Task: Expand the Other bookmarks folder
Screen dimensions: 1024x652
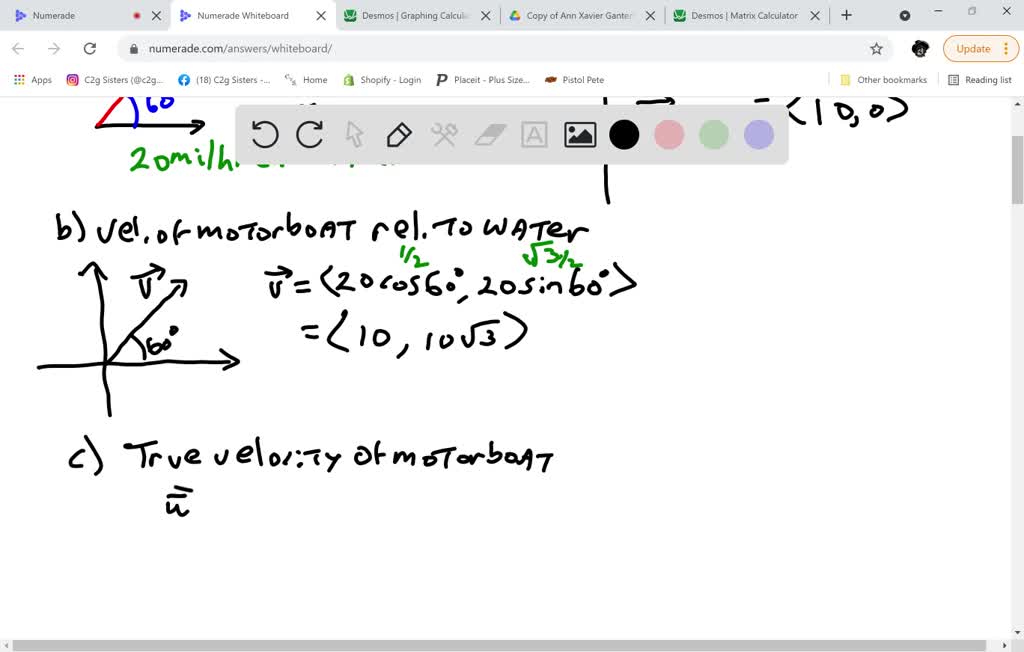Action: [883, 80]
